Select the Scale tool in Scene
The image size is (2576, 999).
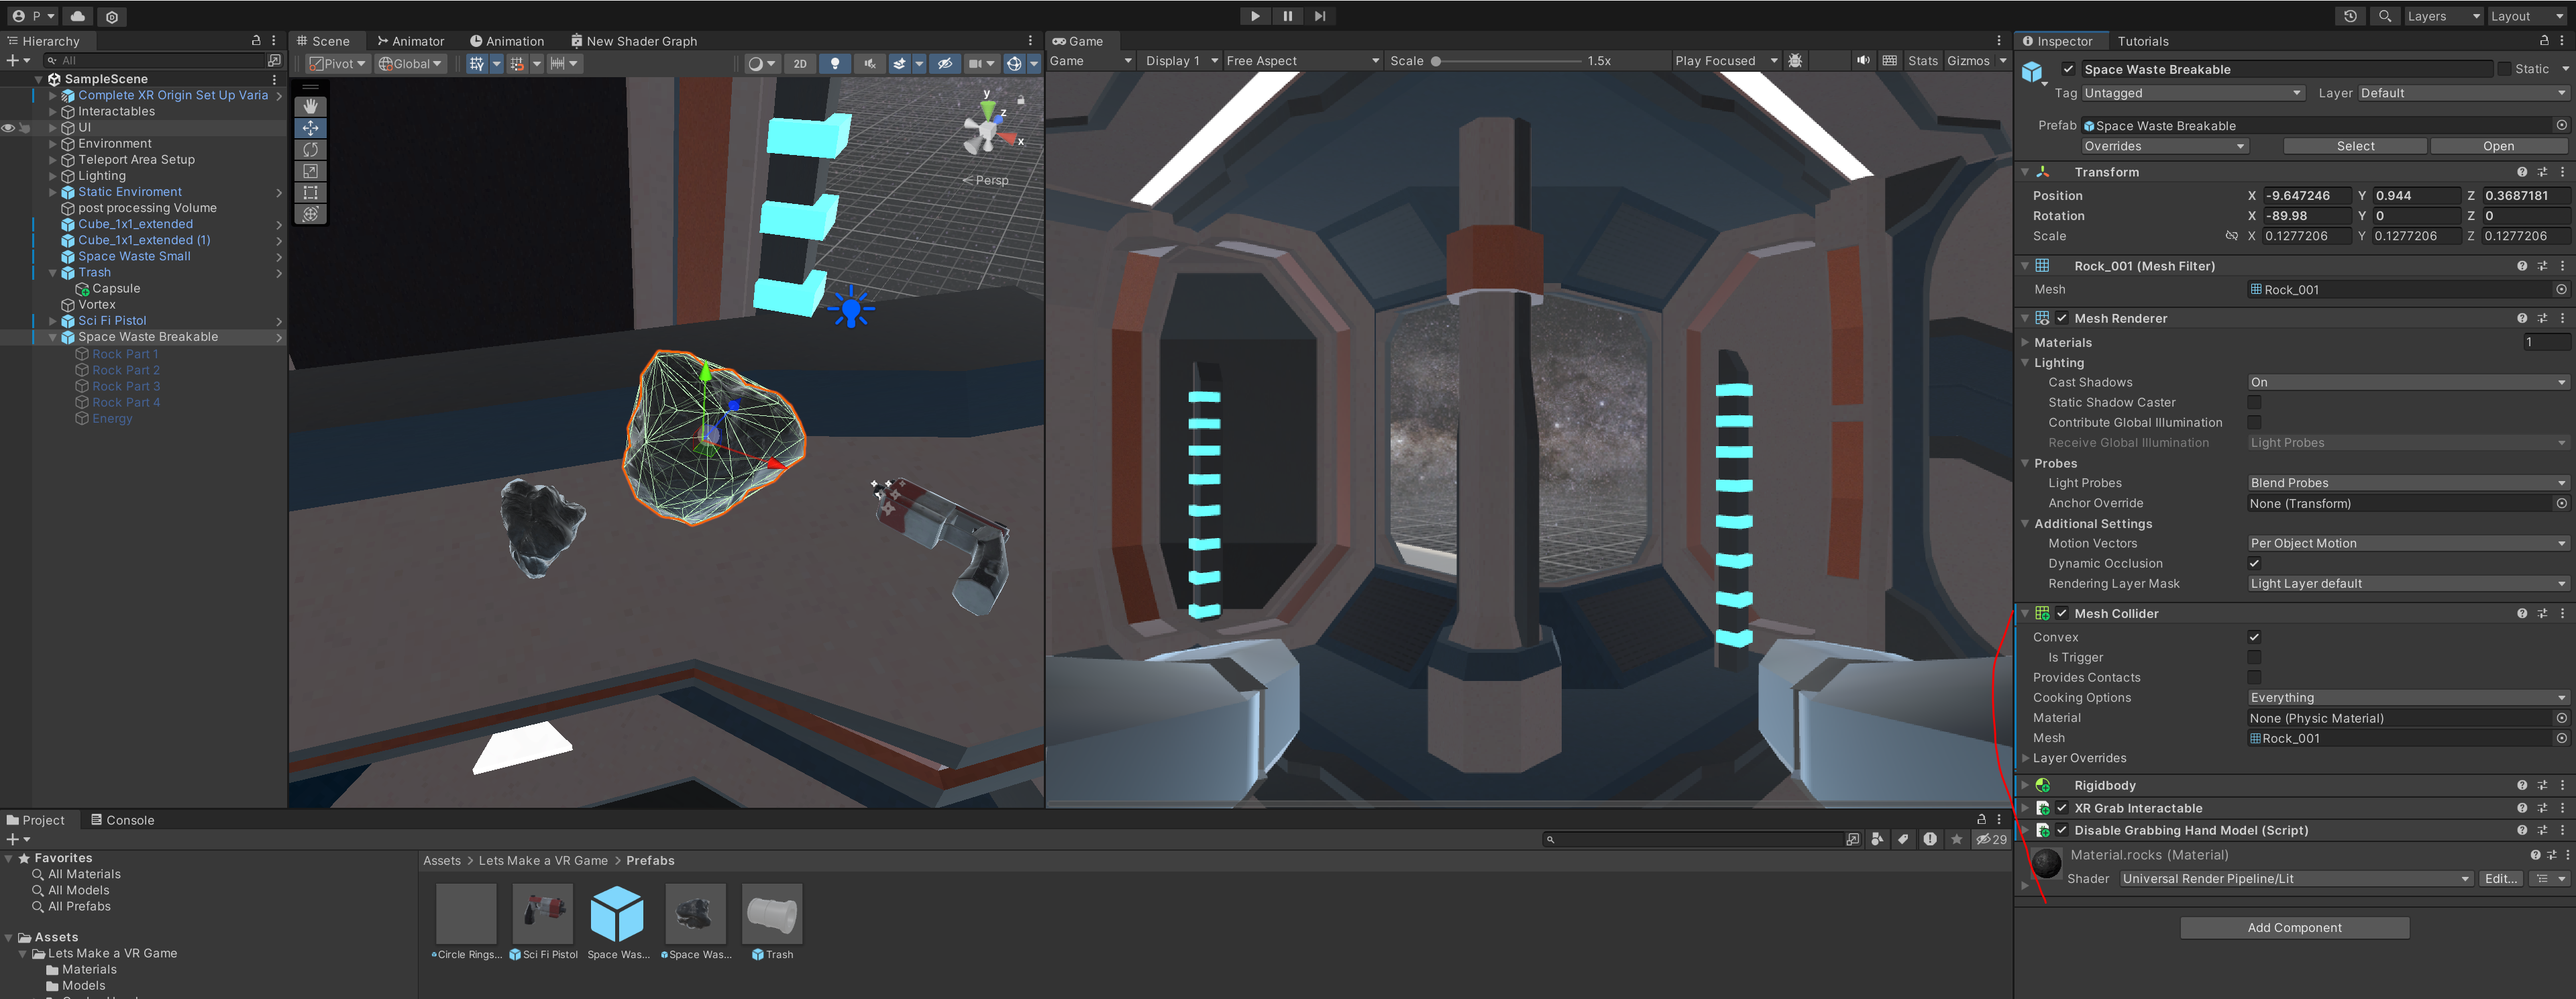point(310,171)
